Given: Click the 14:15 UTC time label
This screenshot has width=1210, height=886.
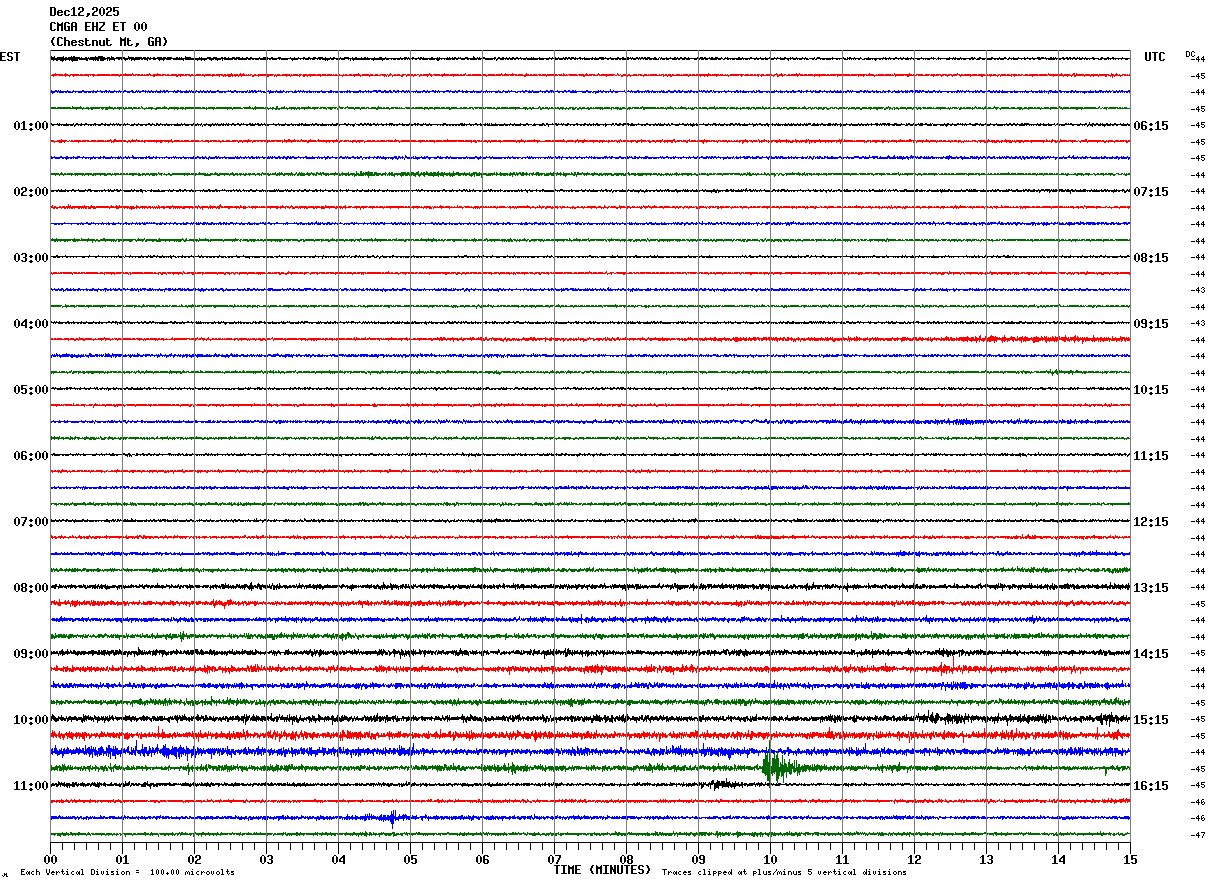Looking at the screenshot, I should pos(1151,654).
